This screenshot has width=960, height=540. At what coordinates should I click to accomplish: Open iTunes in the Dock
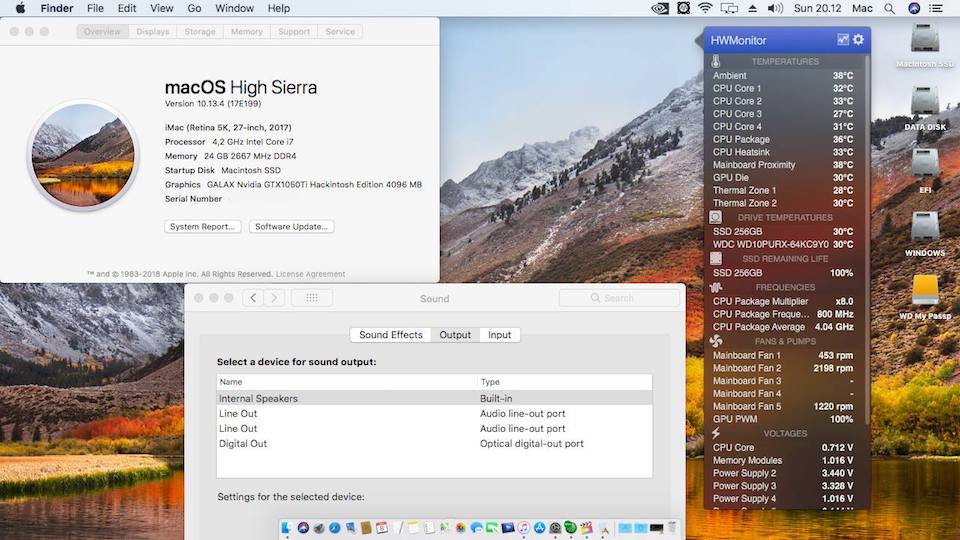click(524, 527)
